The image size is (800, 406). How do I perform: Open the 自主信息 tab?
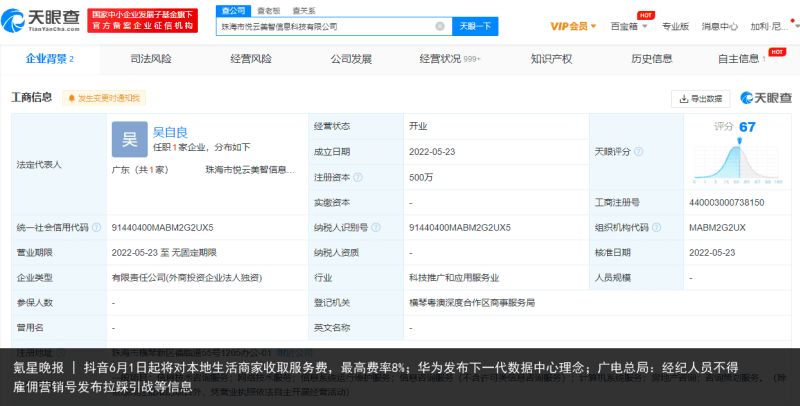point(742,59)
